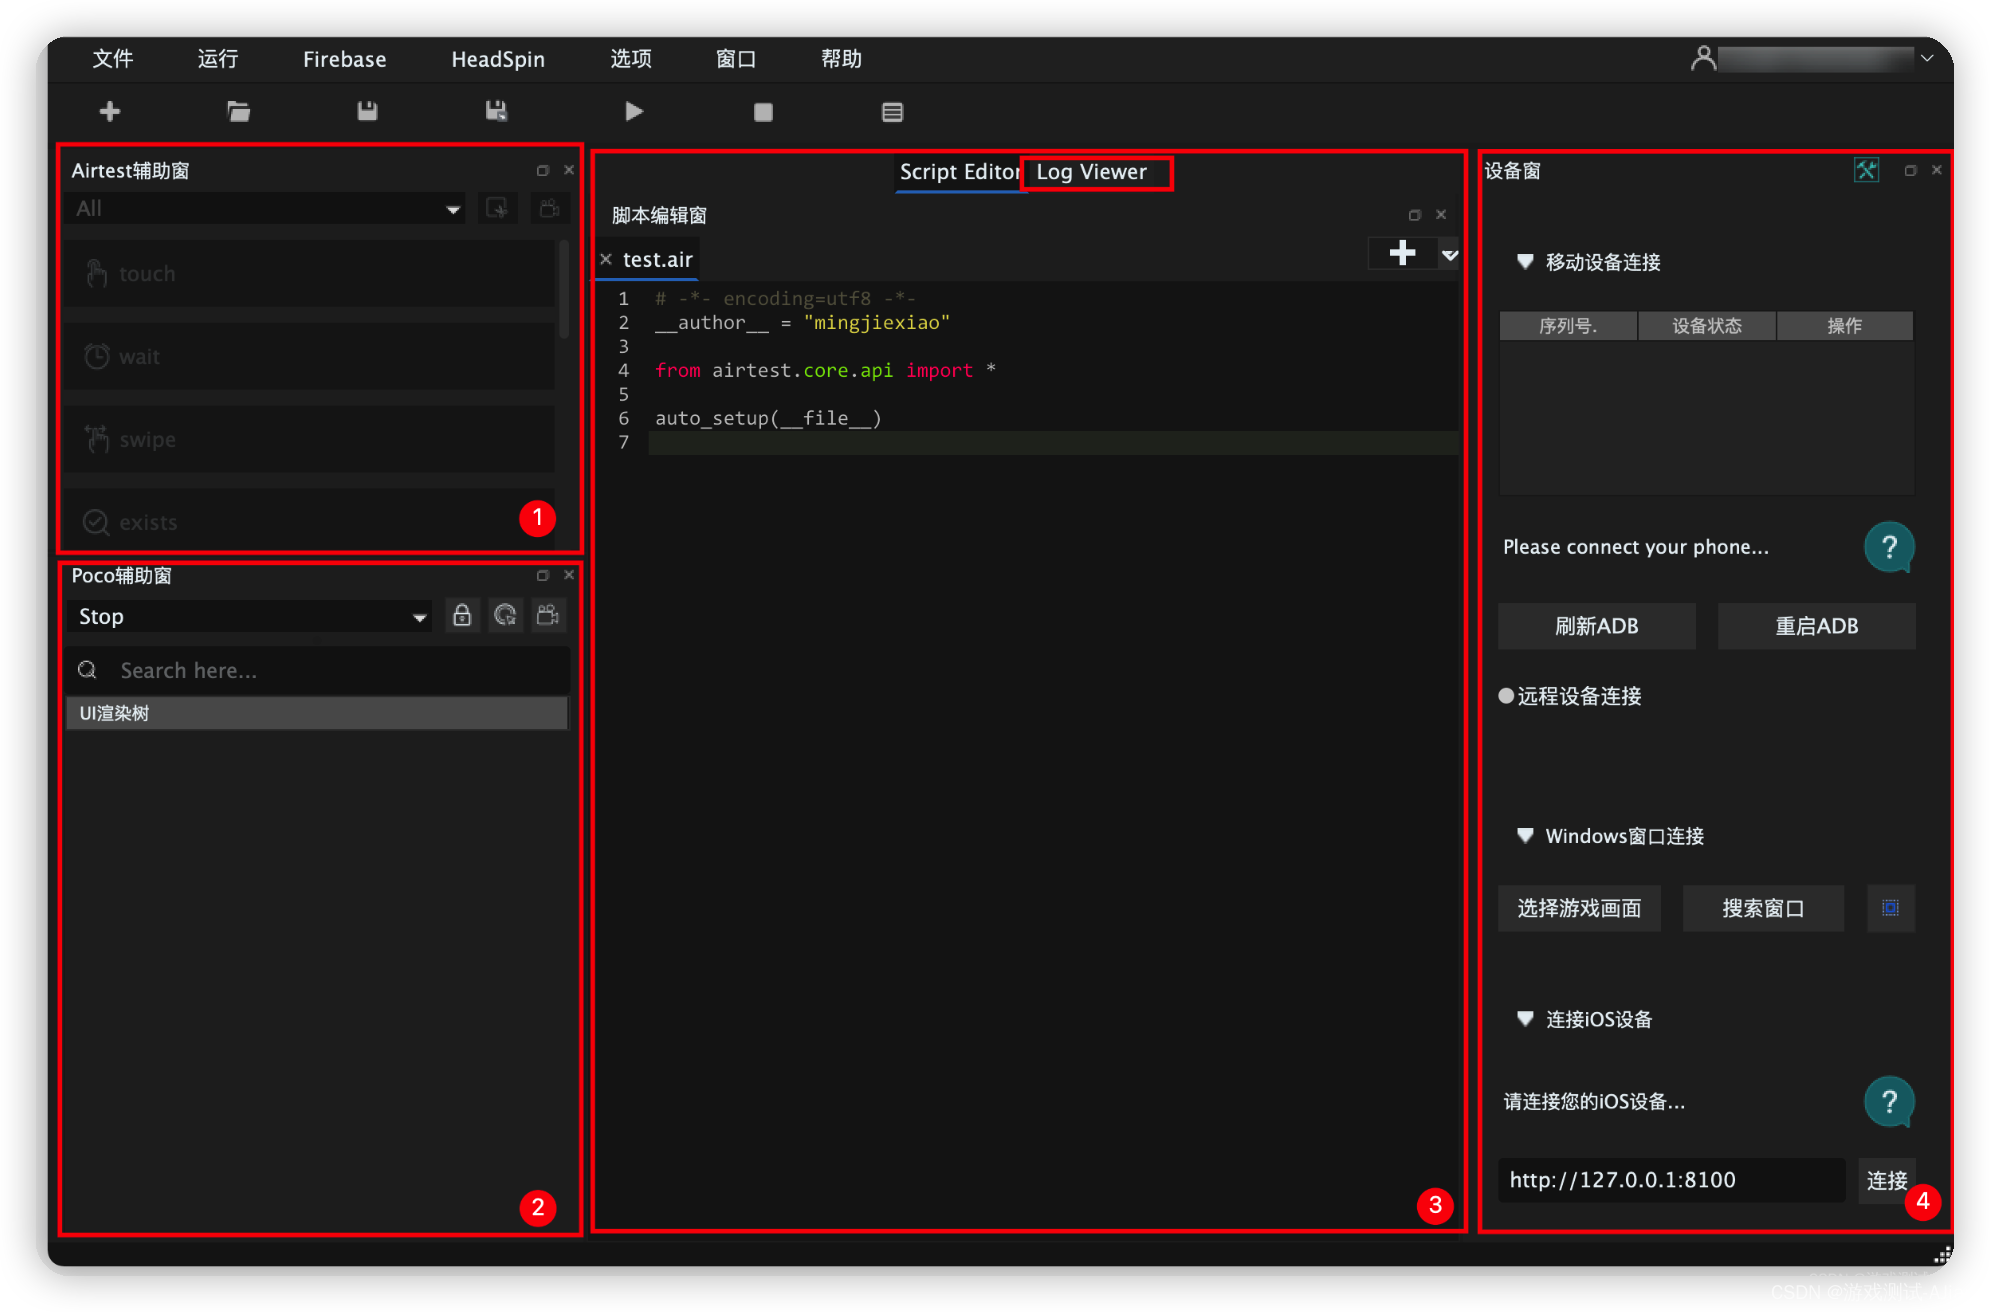Run the script with the play icon
This screenshot has height=1312, width=1990.
pos(633,112)
